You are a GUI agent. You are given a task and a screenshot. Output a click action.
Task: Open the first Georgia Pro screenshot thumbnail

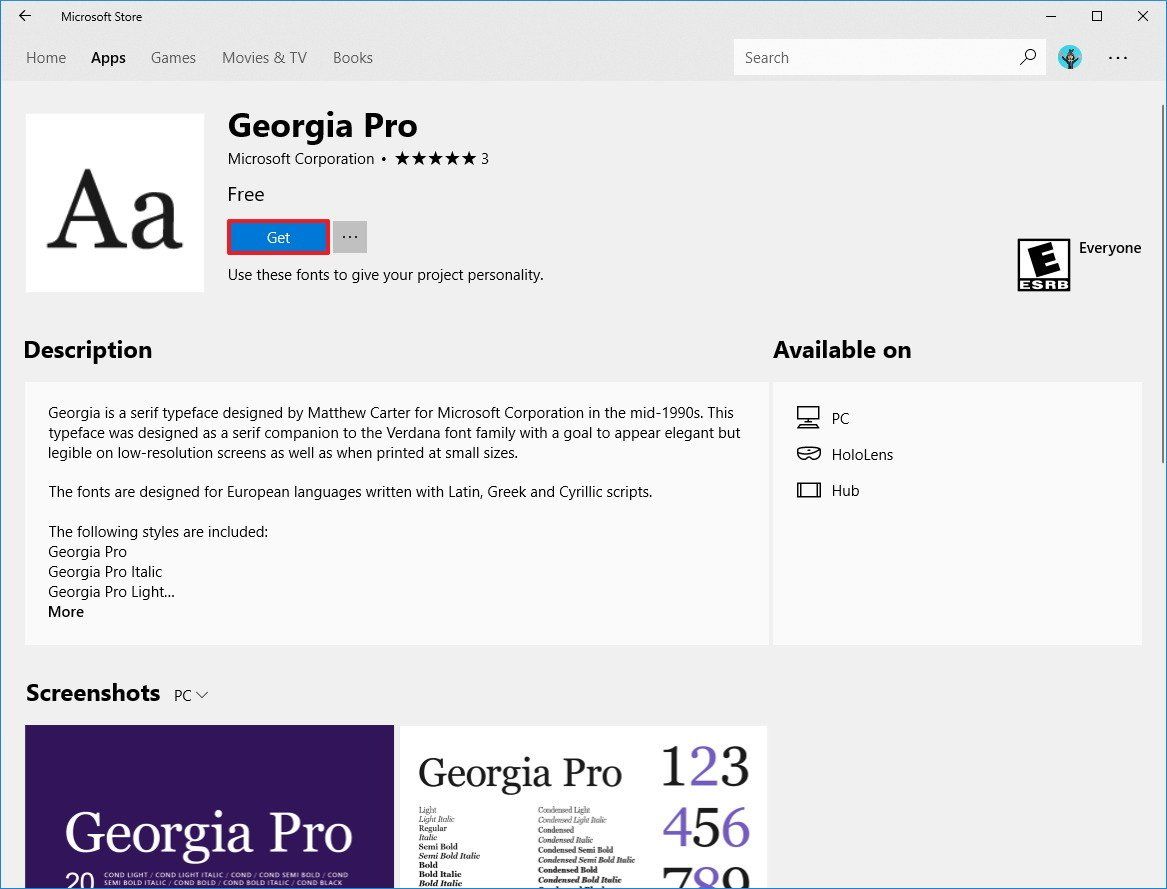pos(208,807)
